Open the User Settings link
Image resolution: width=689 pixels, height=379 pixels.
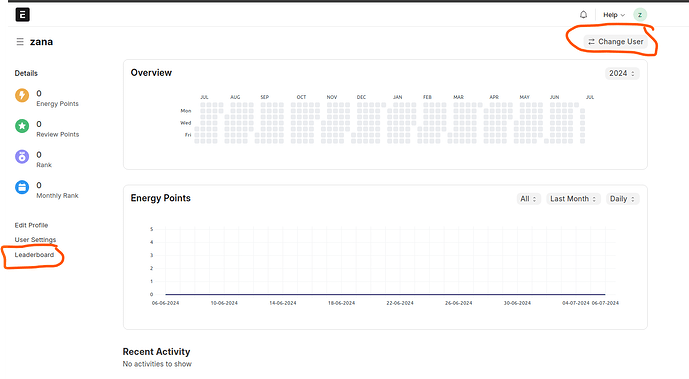(35, 240)
